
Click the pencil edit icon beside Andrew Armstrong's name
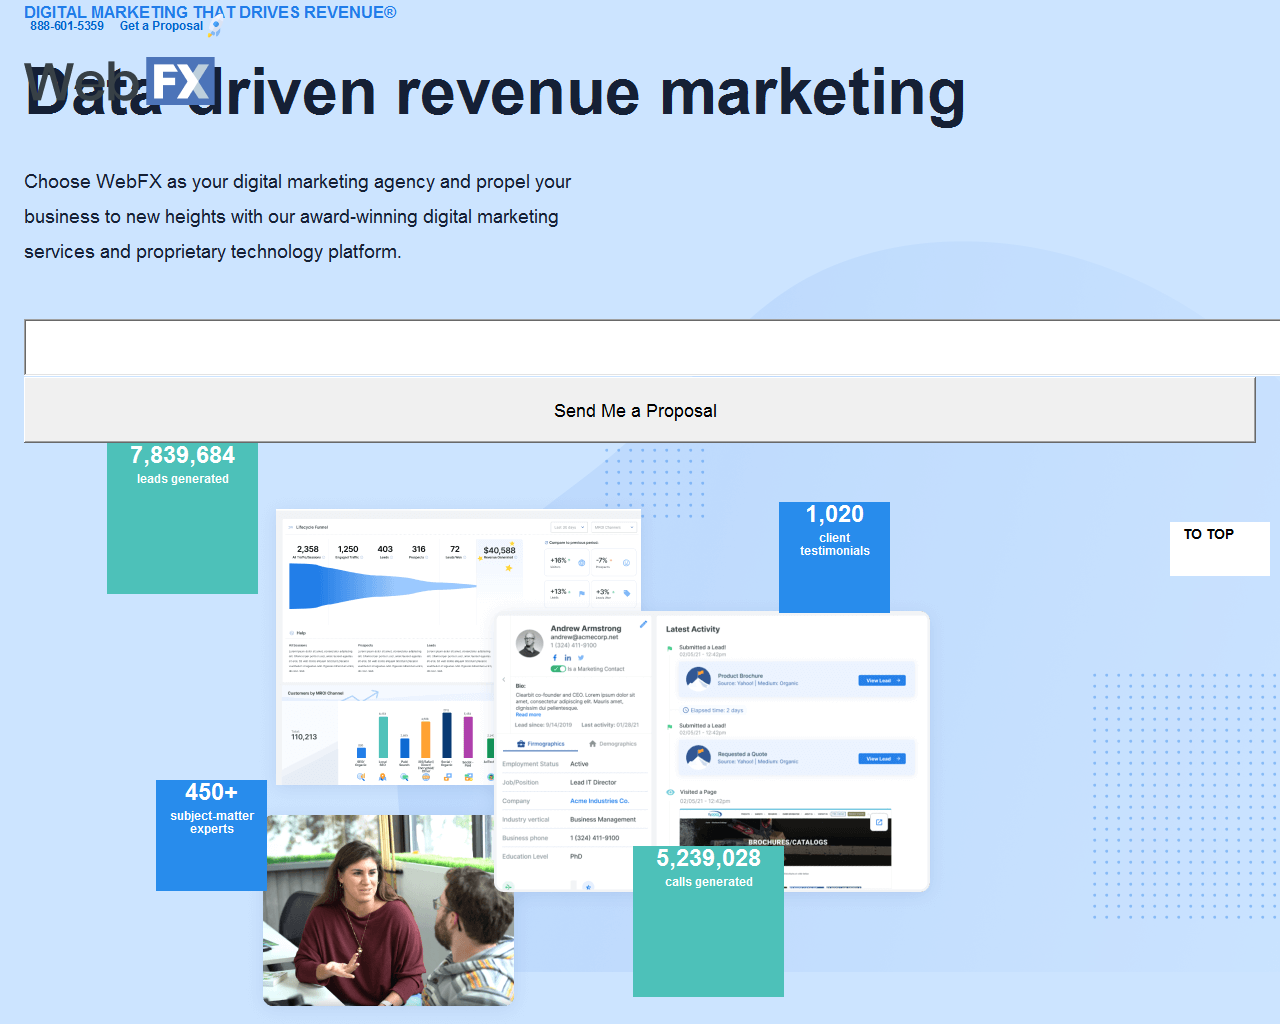[x=643, y=624]
